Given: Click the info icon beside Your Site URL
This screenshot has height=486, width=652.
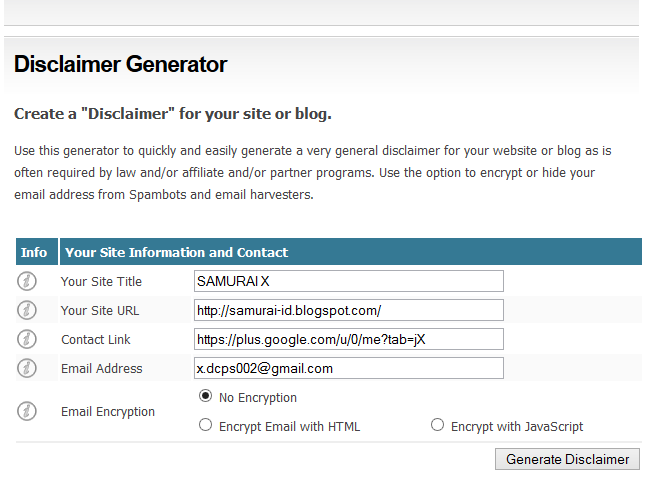Looking at the screenshot, I should [27, 311].
